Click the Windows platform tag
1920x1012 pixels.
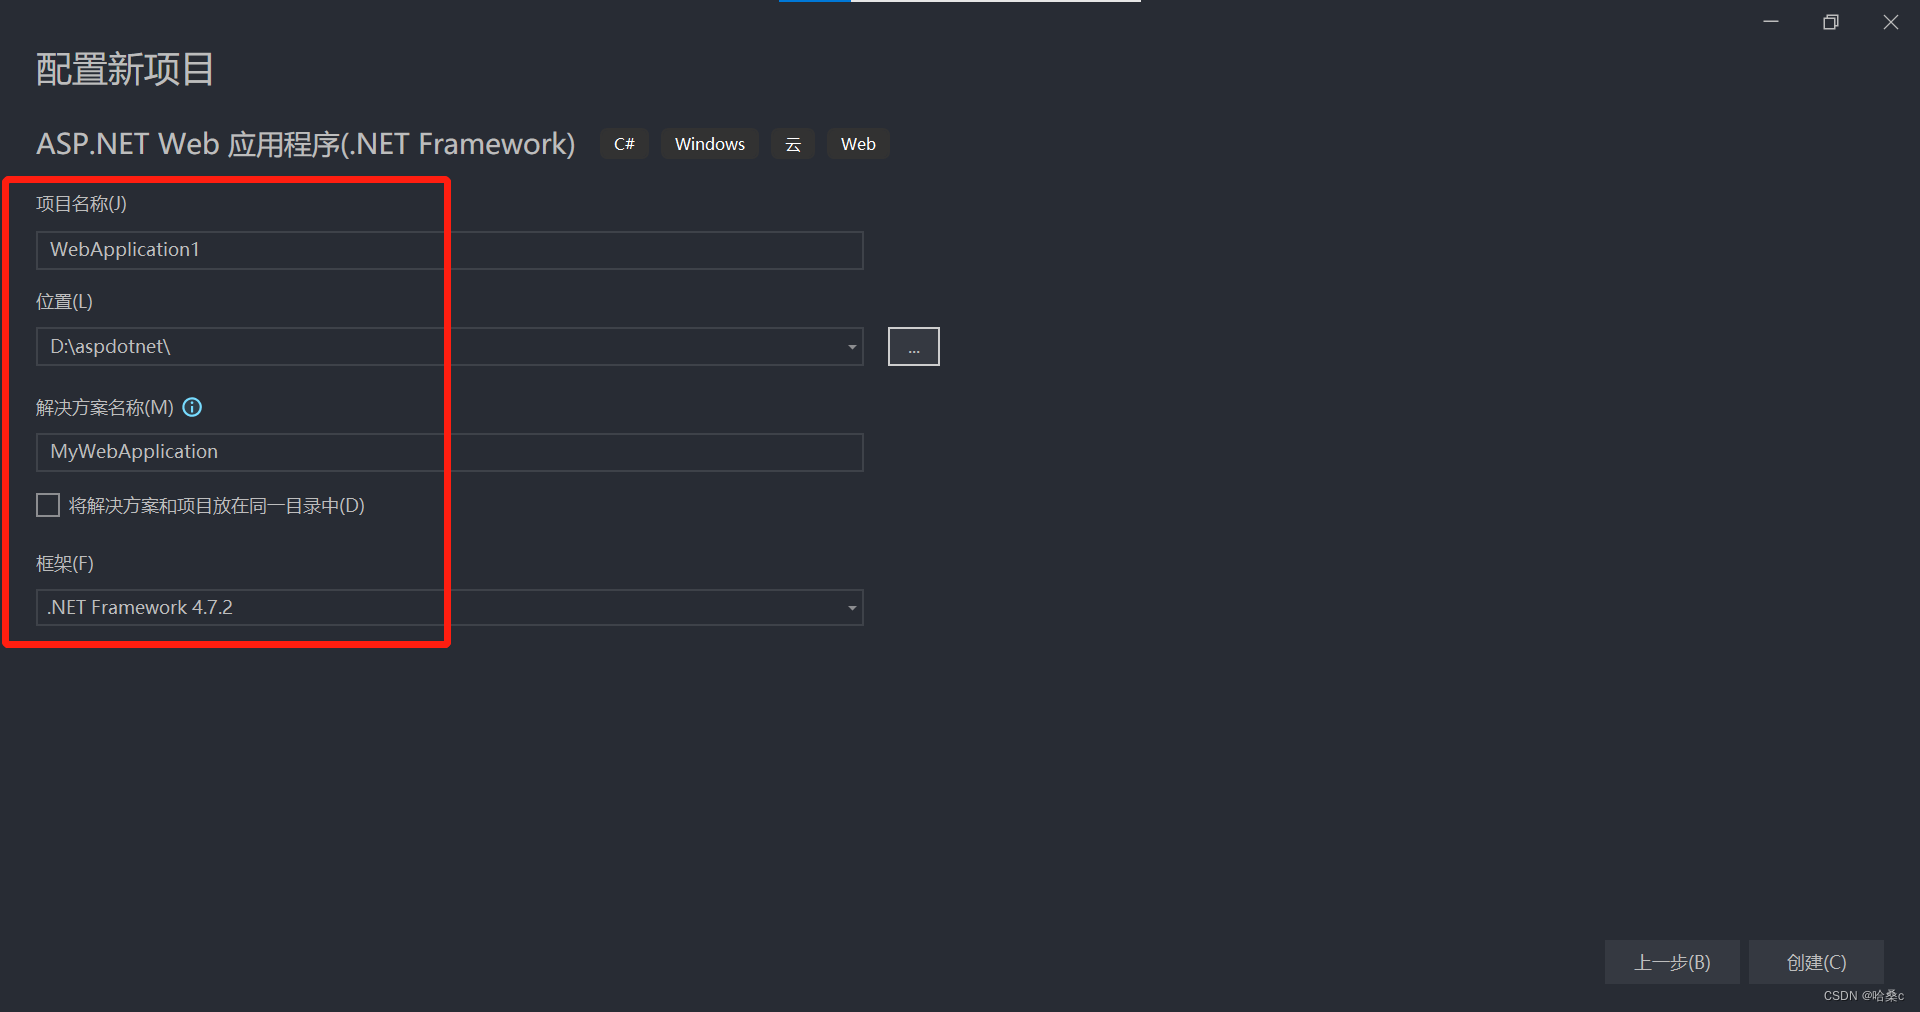tap(710, 144)
